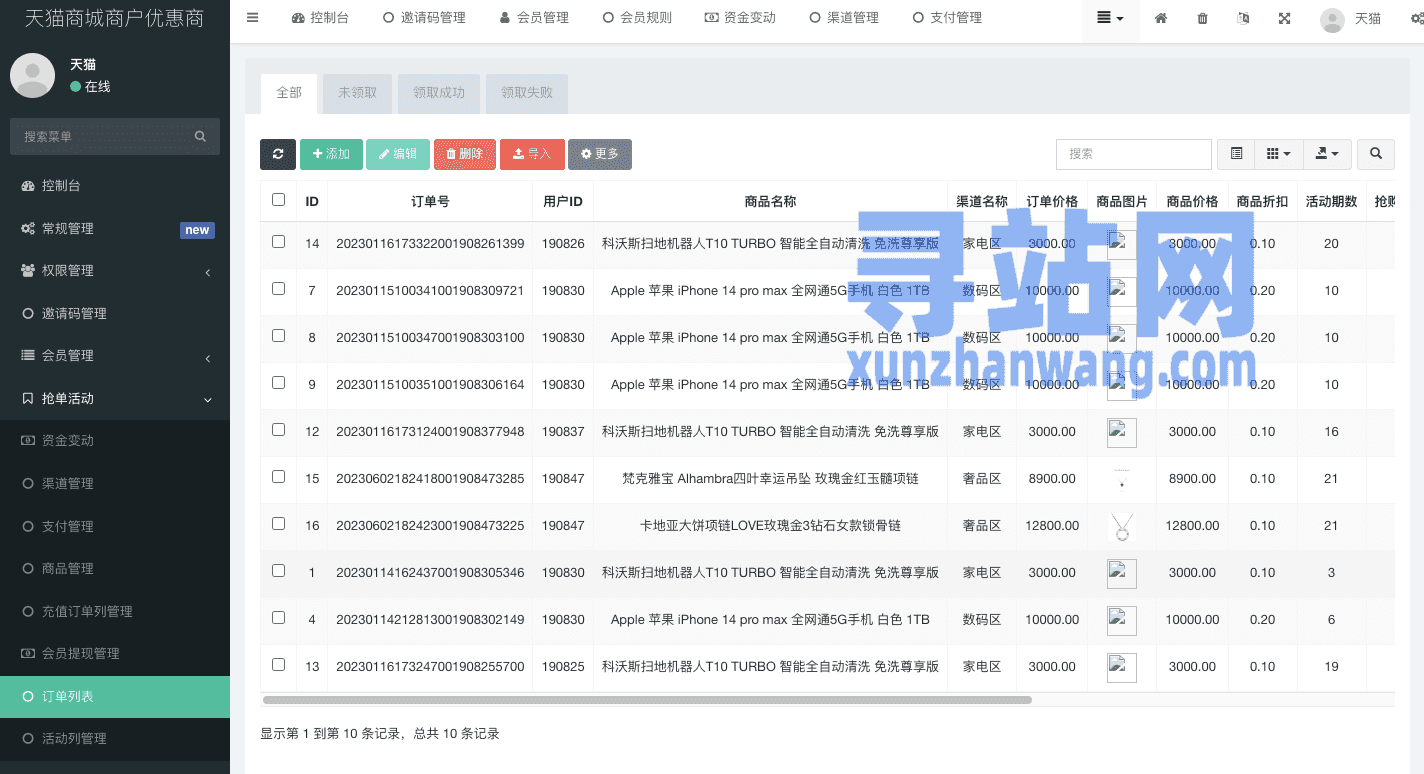Click the trash icon in top navbar

[1202, 18]
